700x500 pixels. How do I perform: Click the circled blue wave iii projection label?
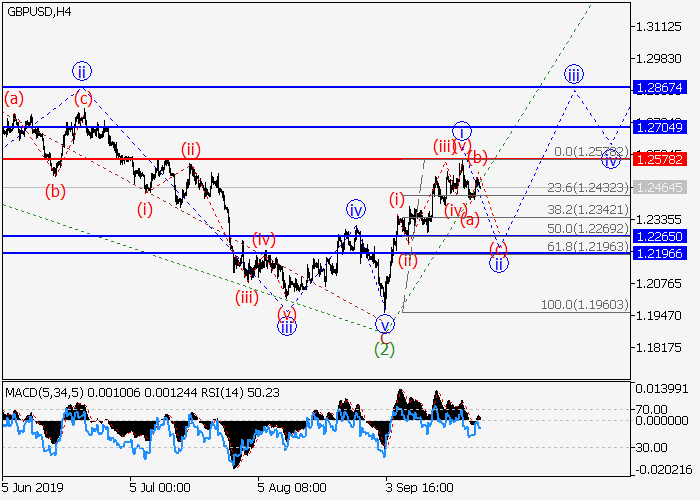pyautogui.click(x=573, y=74)
